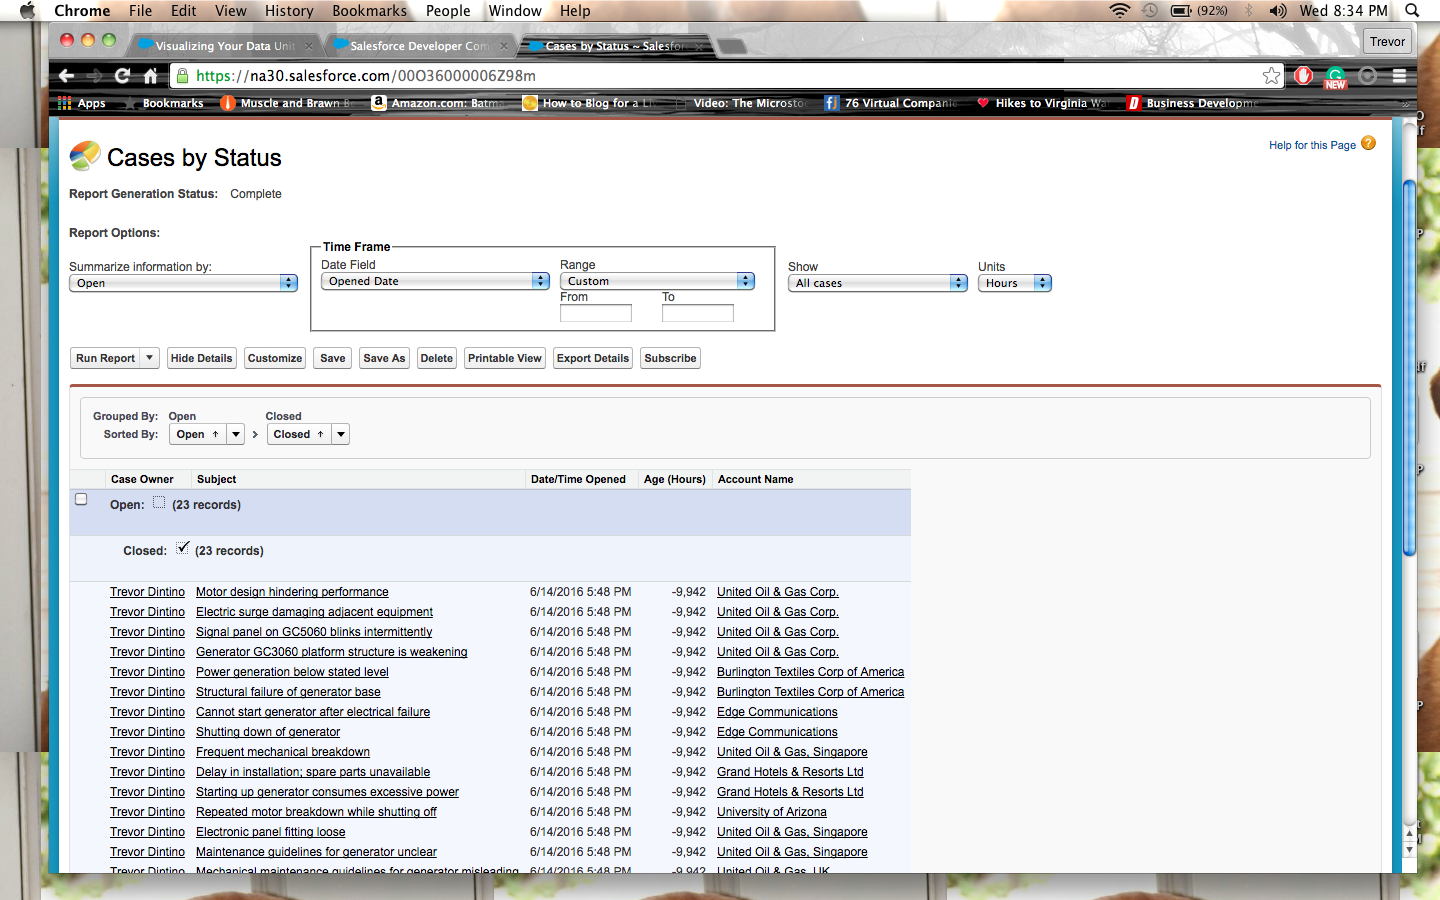Click the Customize button
The width and height of the screenshot is (1440, 900).
[275, 358]
